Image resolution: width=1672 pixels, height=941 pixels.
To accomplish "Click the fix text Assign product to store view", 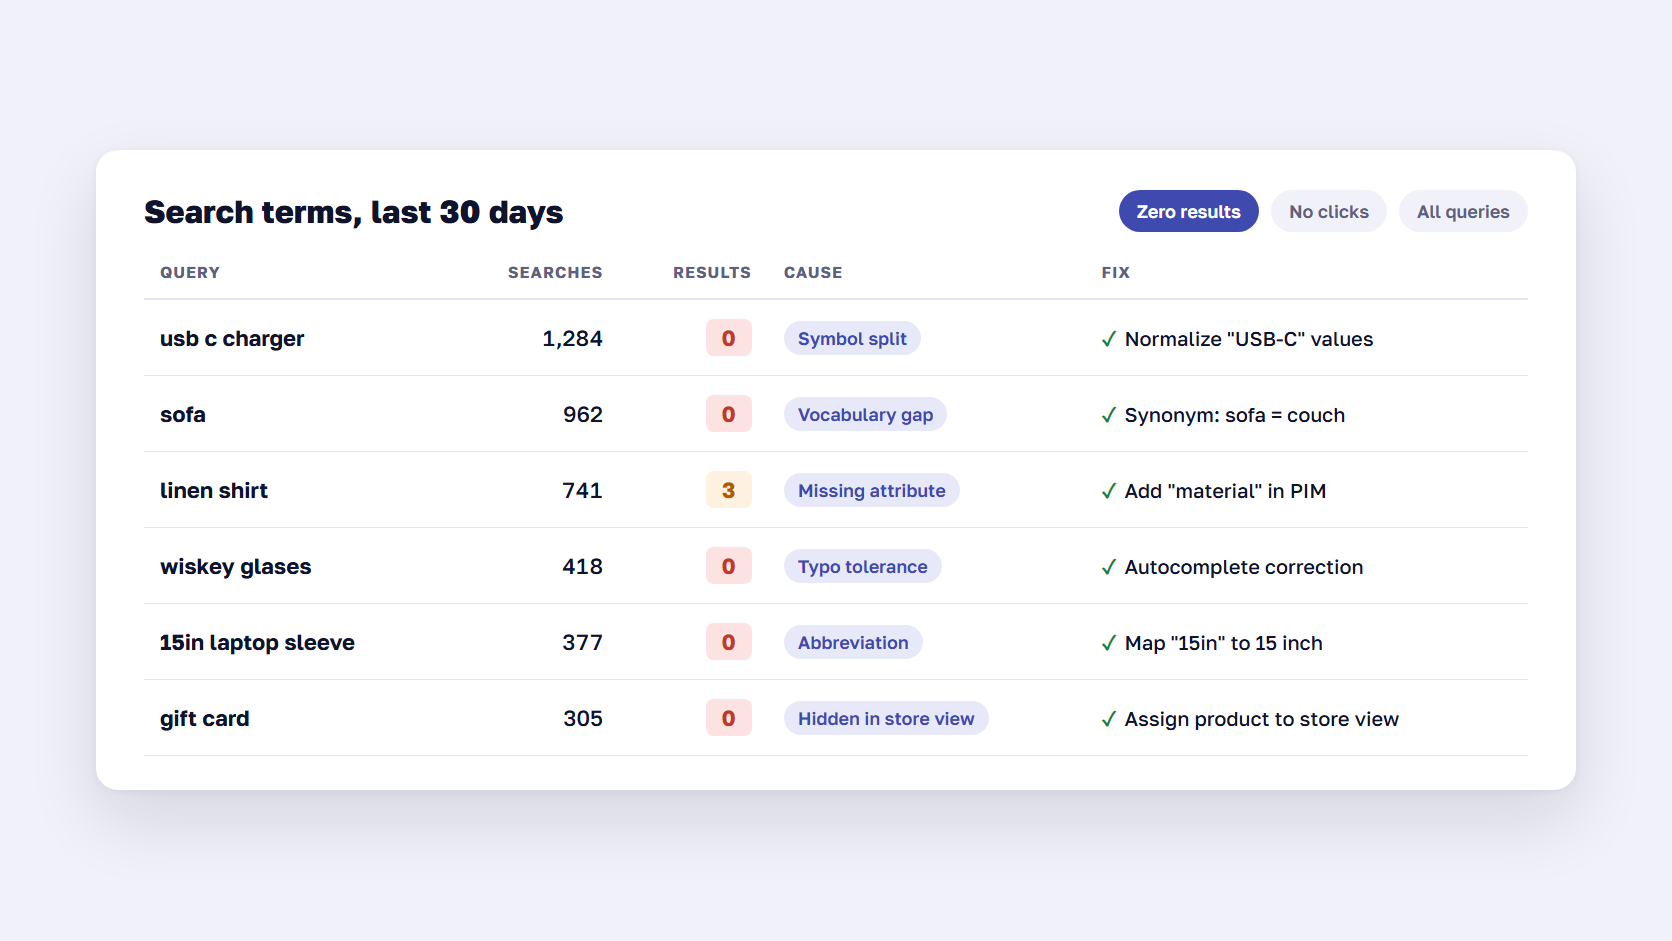I will [x=1262, y=719].
